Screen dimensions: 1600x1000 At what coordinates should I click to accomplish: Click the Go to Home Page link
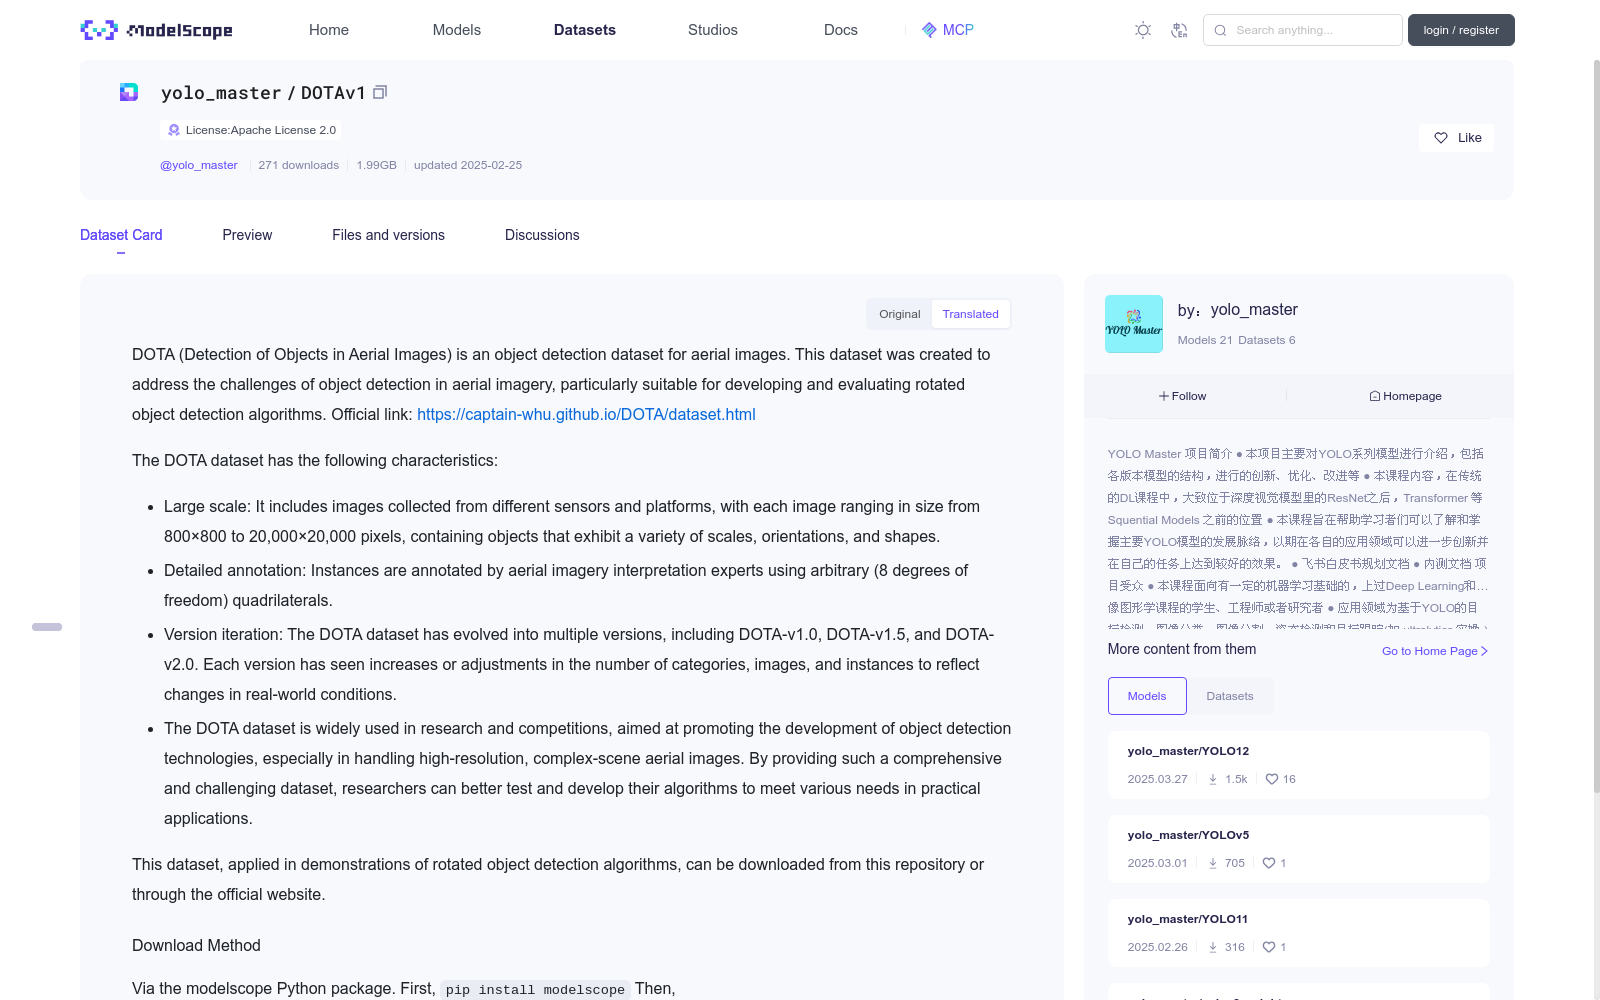1435,651
